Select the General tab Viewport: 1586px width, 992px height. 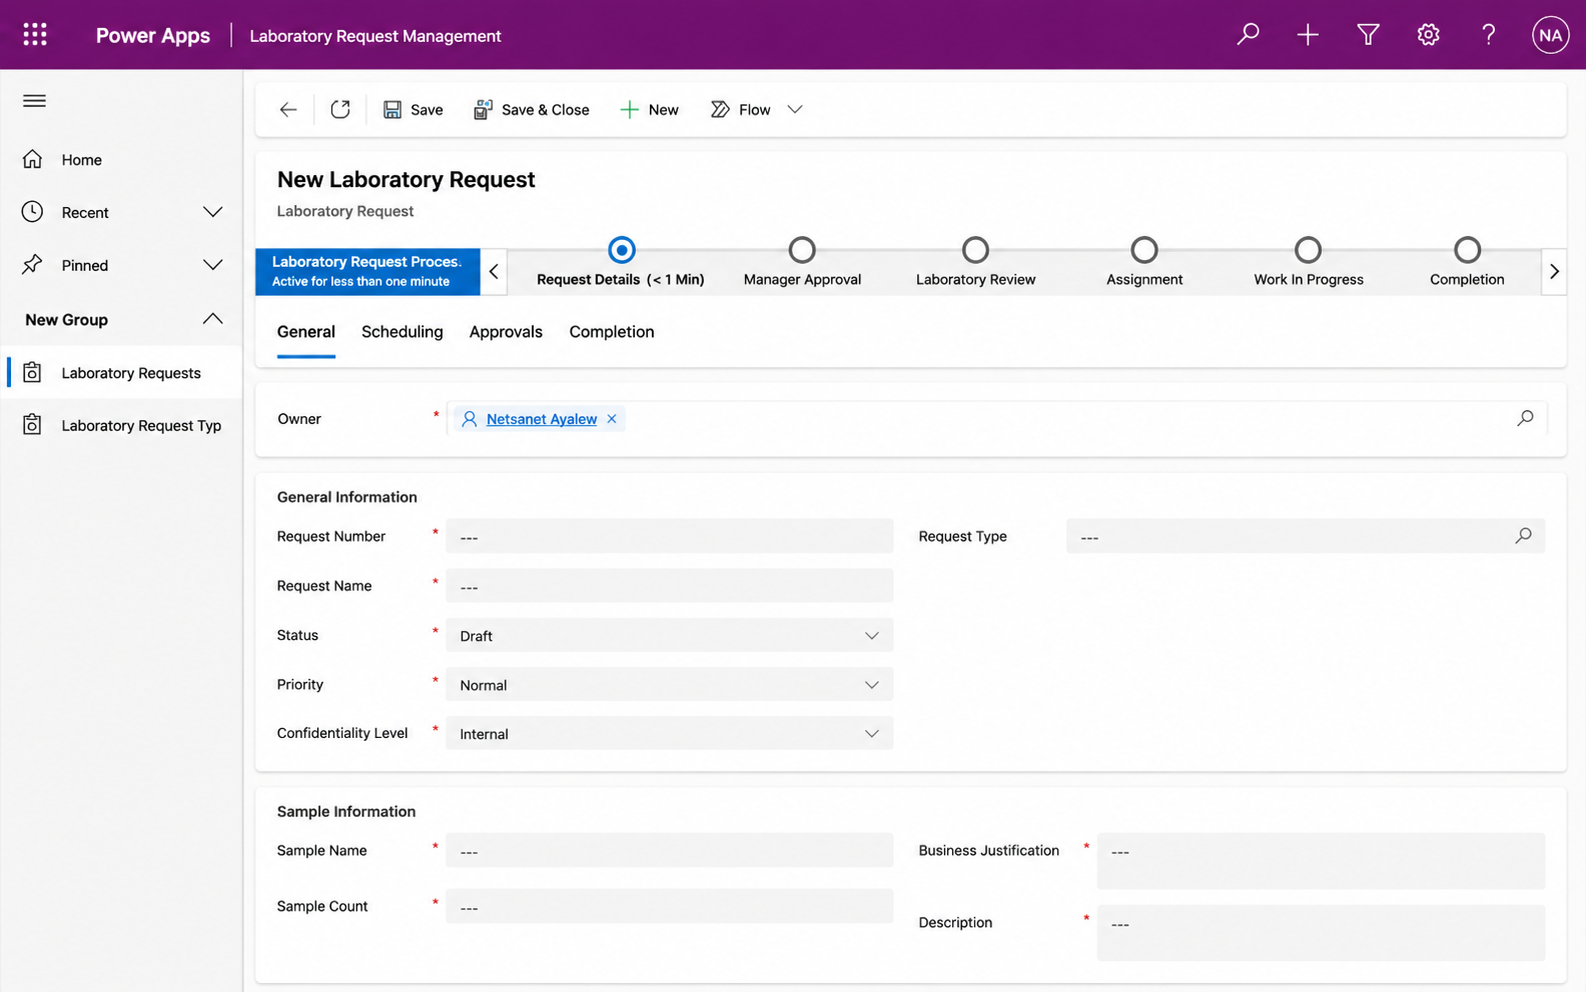pyautogui.click(x=306, y=332)
